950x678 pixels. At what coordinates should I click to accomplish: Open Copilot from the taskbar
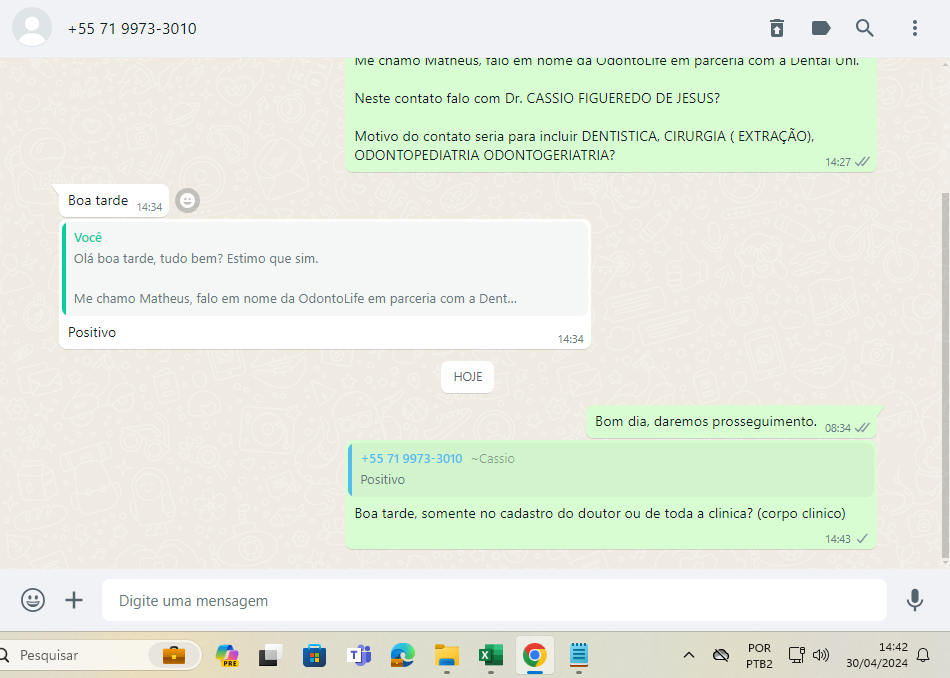[227, 655]
